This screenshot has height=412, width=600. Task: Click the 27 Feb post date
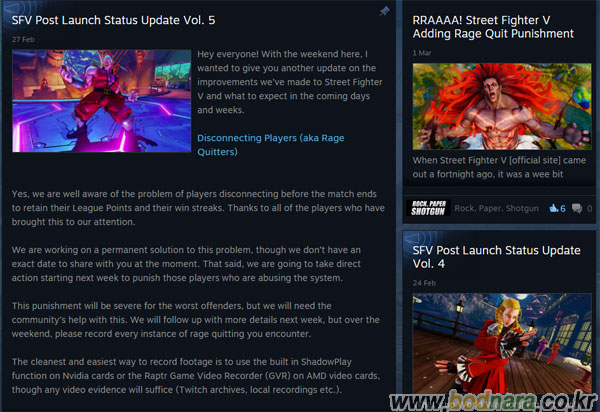[23, 39]
